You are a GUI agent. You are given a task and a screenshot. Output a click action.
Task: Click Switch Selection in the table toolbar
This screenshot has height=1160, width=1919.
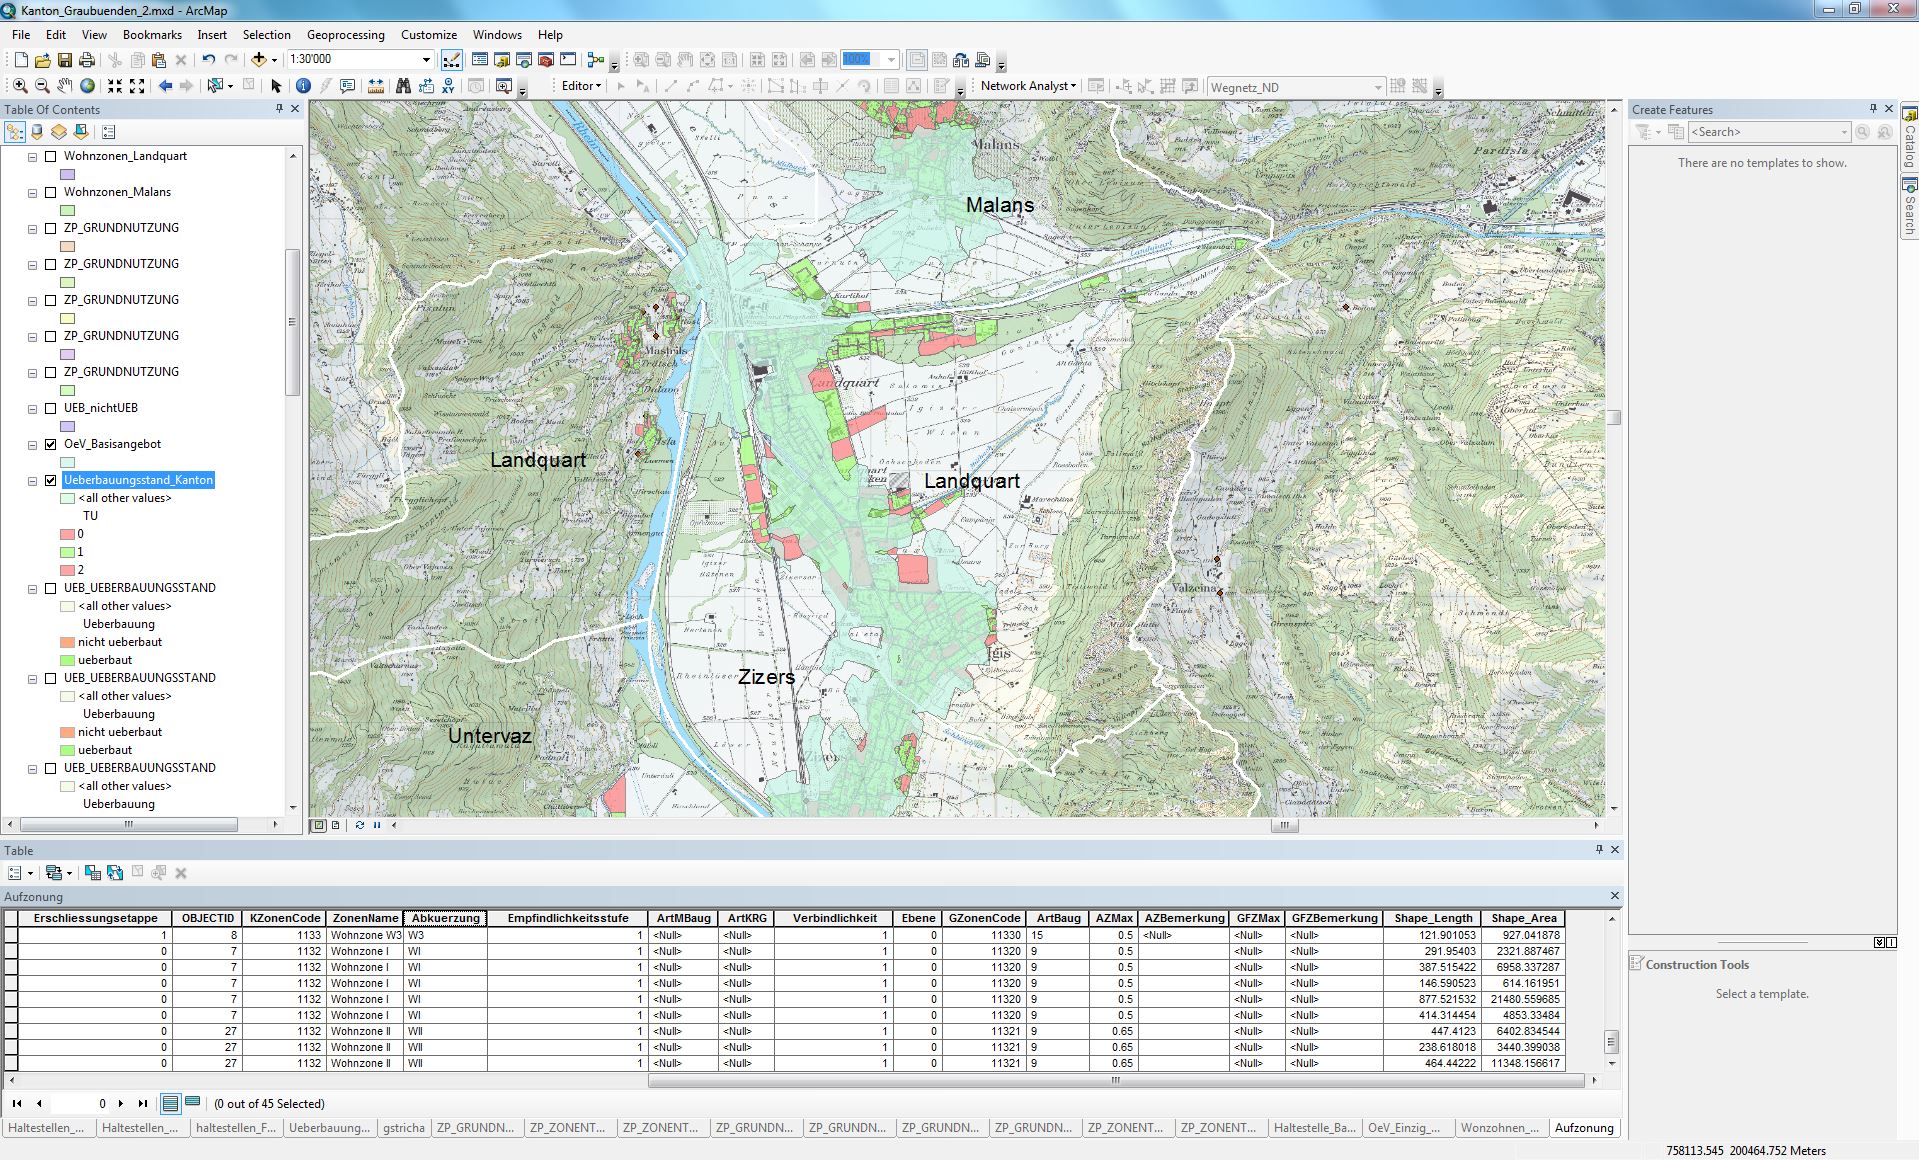click(x=115, y=873)
